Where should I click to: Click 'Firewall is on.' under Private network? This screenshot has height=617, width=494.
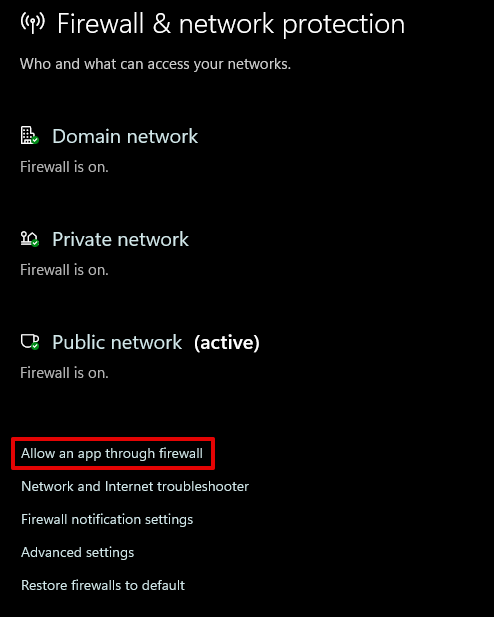tap(64, 270)
